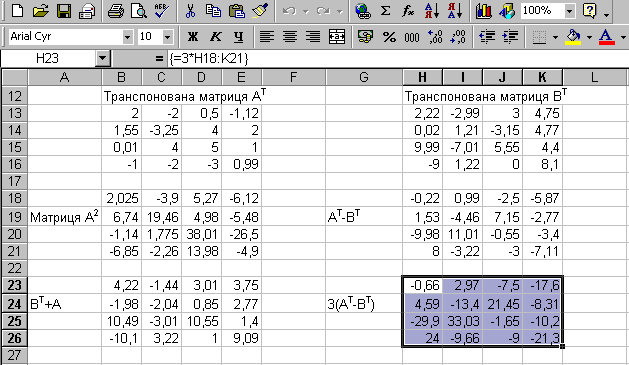
Task: Open the font color palette arrow
Action: click(x=623, y=37)
